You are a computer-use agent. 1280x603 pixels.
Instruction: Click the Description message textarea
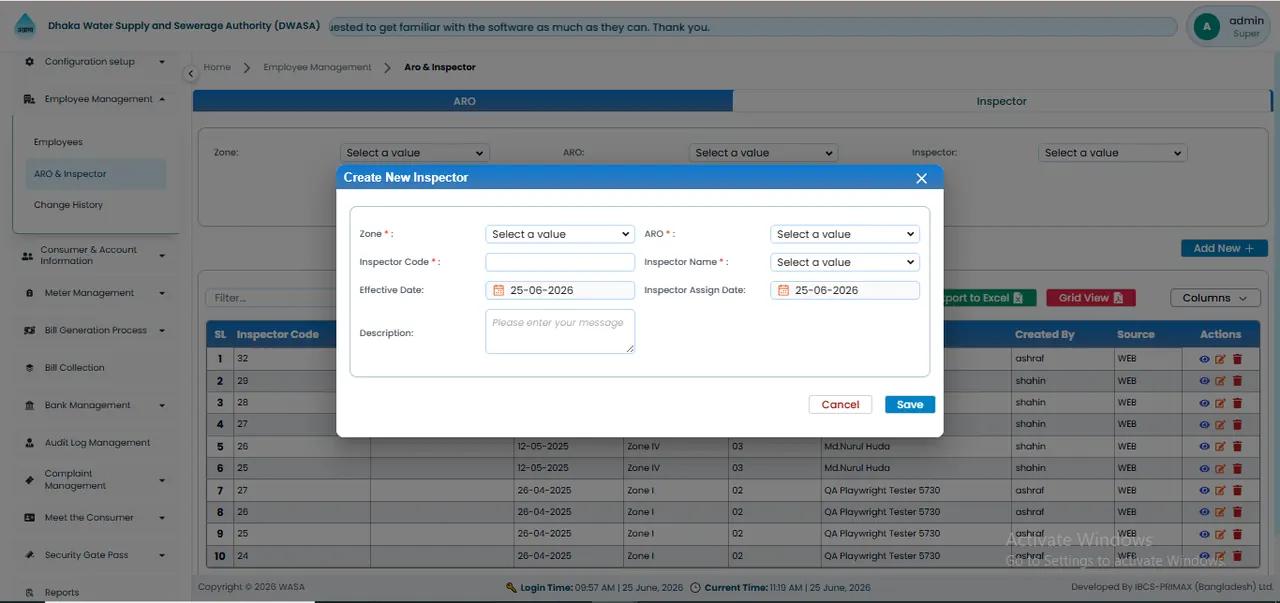560,331
